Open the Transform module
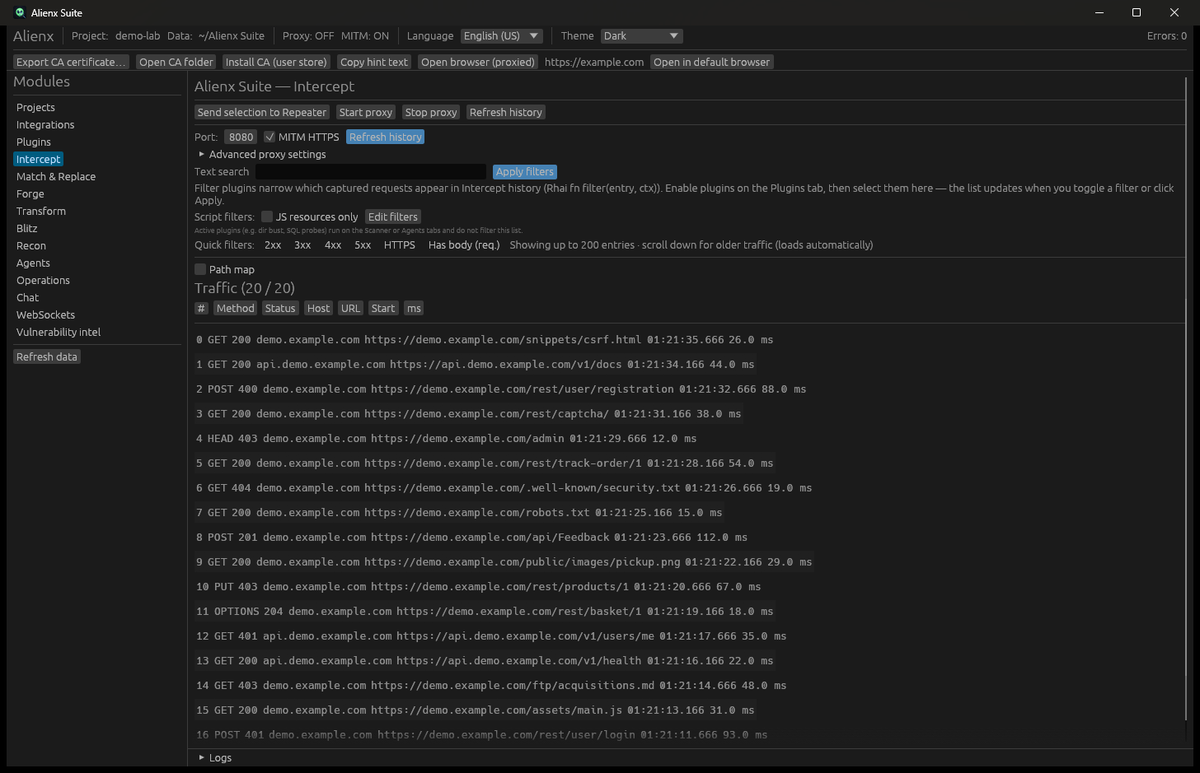The image size is (1200, 773). pyautogui.click(x=41, y=211)
